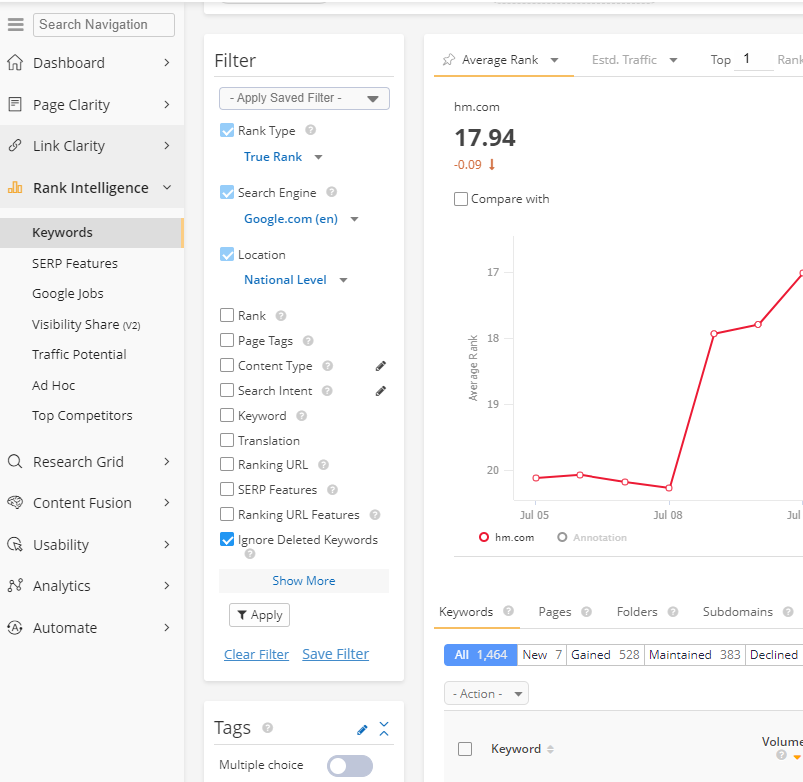Check the SERP Features filter checkbox
Image resolution: width=803 pixels, height=782 pixels.
pyautogui.click(x=227, y=490)
